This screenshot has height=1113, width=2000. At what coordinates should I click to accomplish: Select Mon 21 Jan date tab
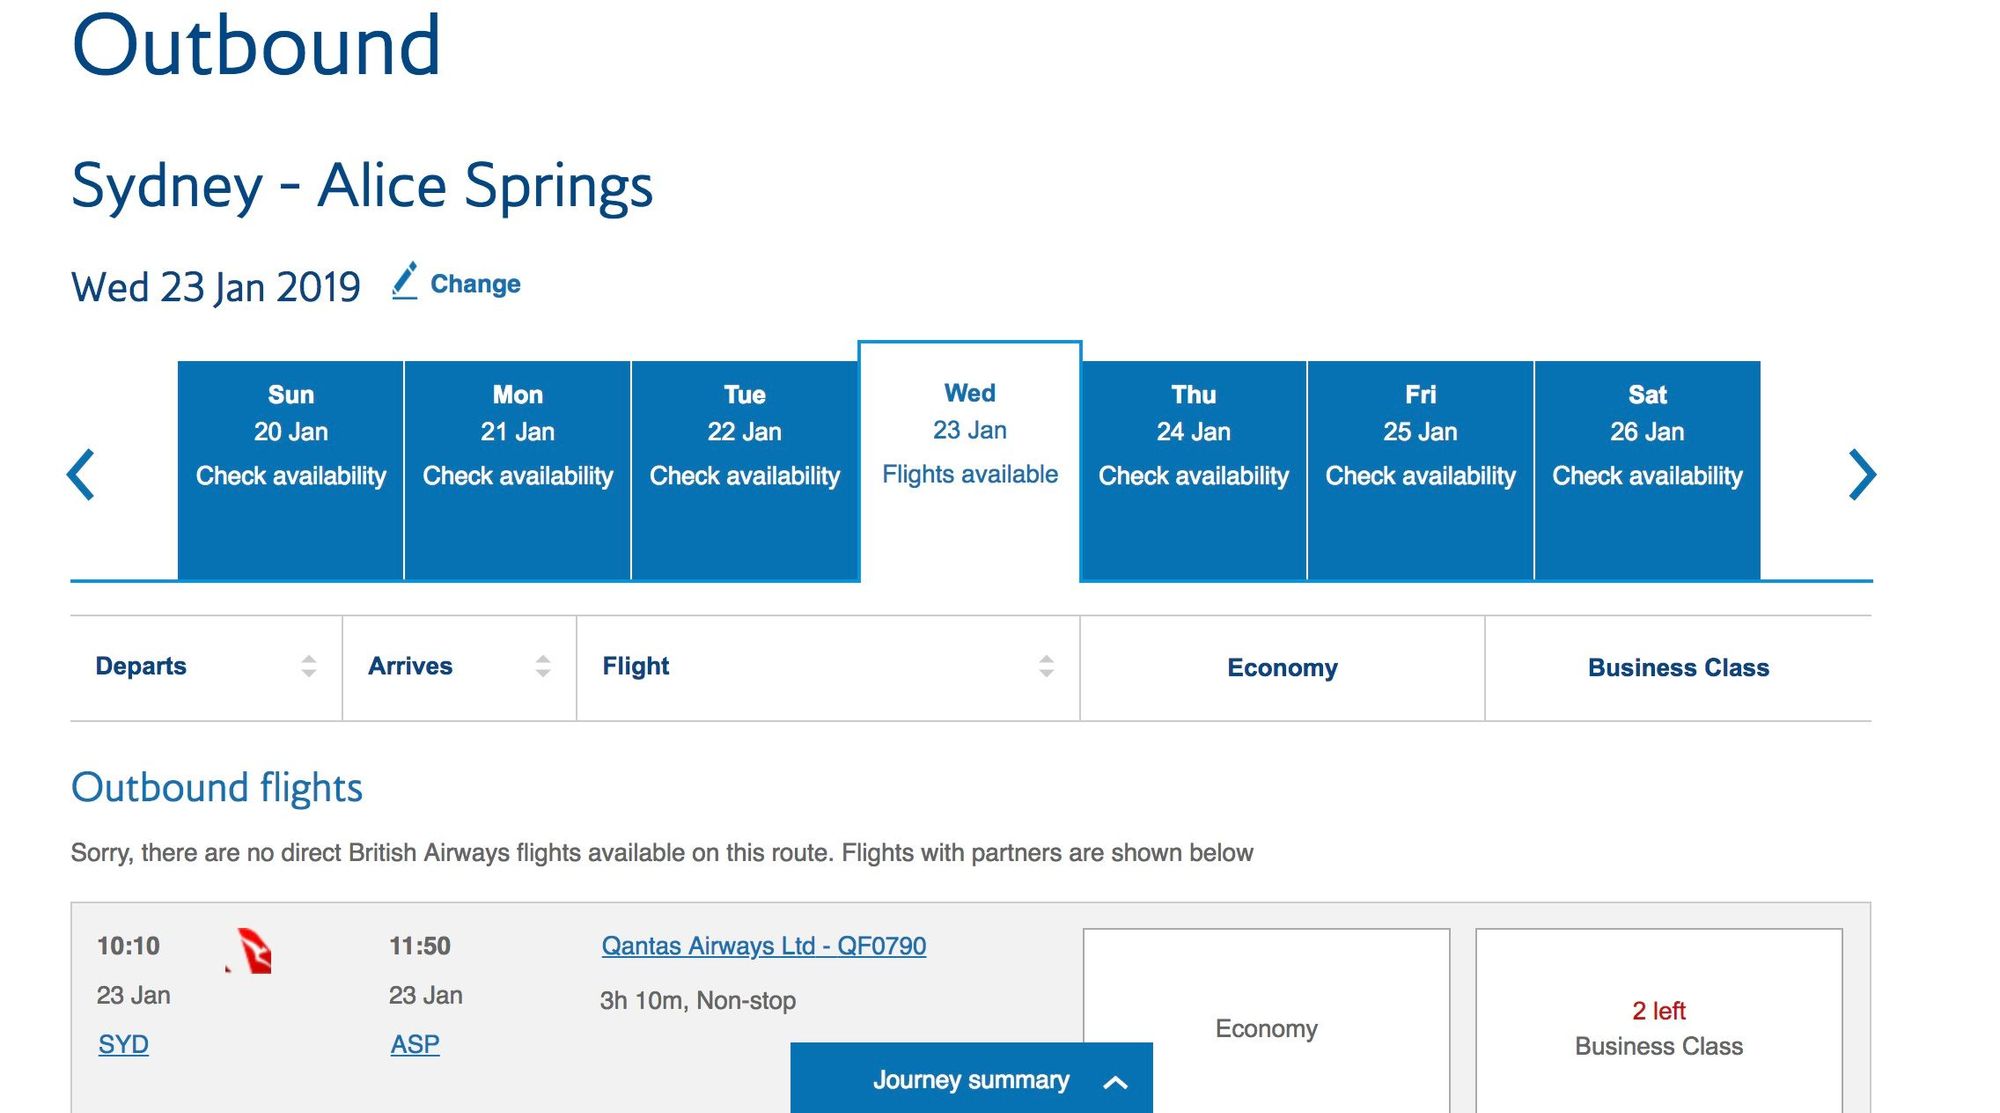point(518,470)
